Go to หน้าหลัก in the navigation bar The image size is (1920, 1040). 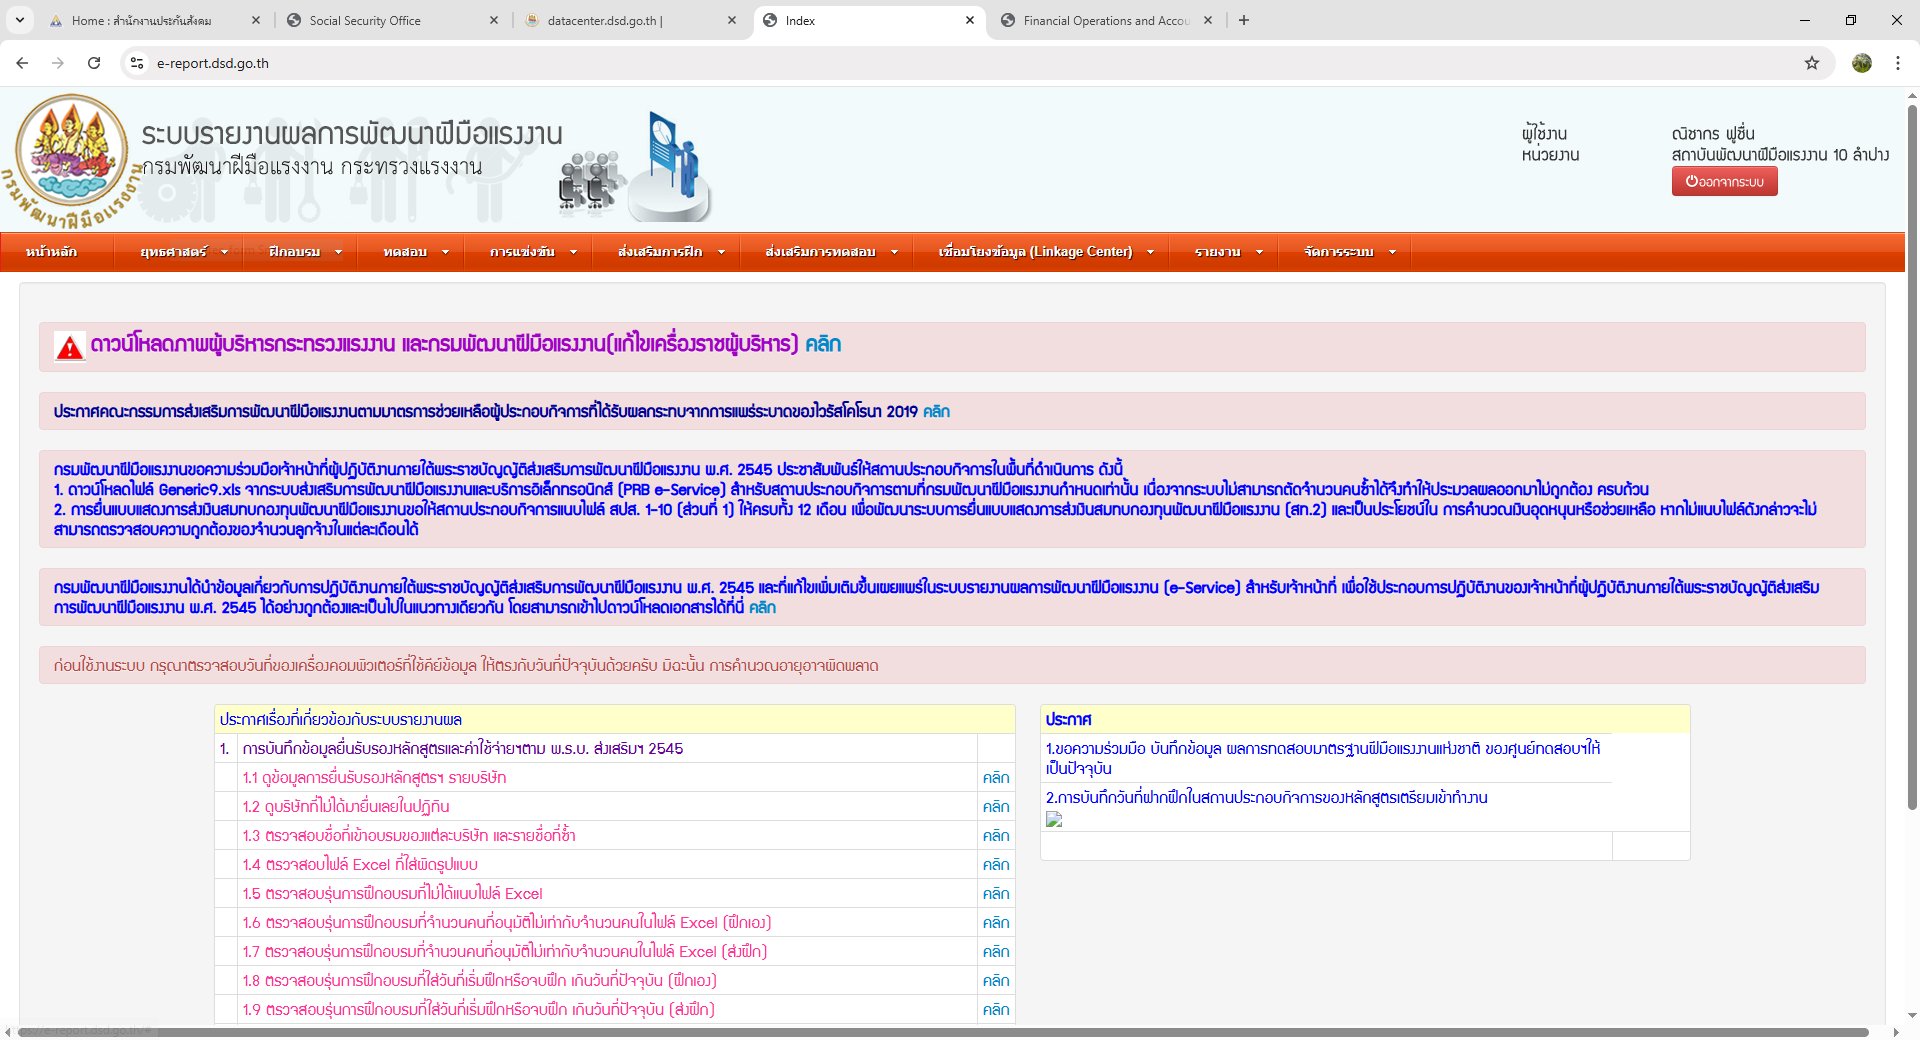[52, 252]
